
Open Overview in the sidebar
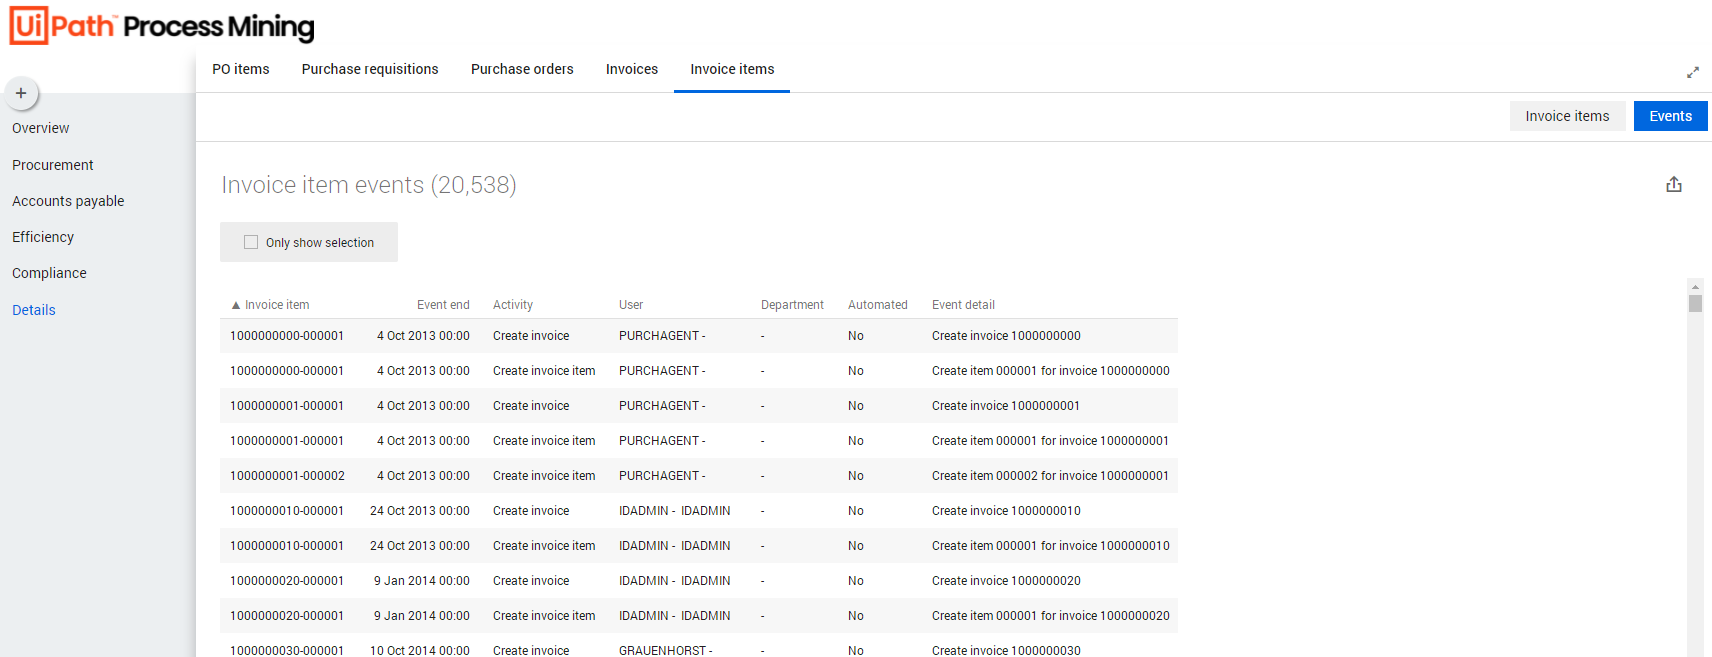point(41,128)
